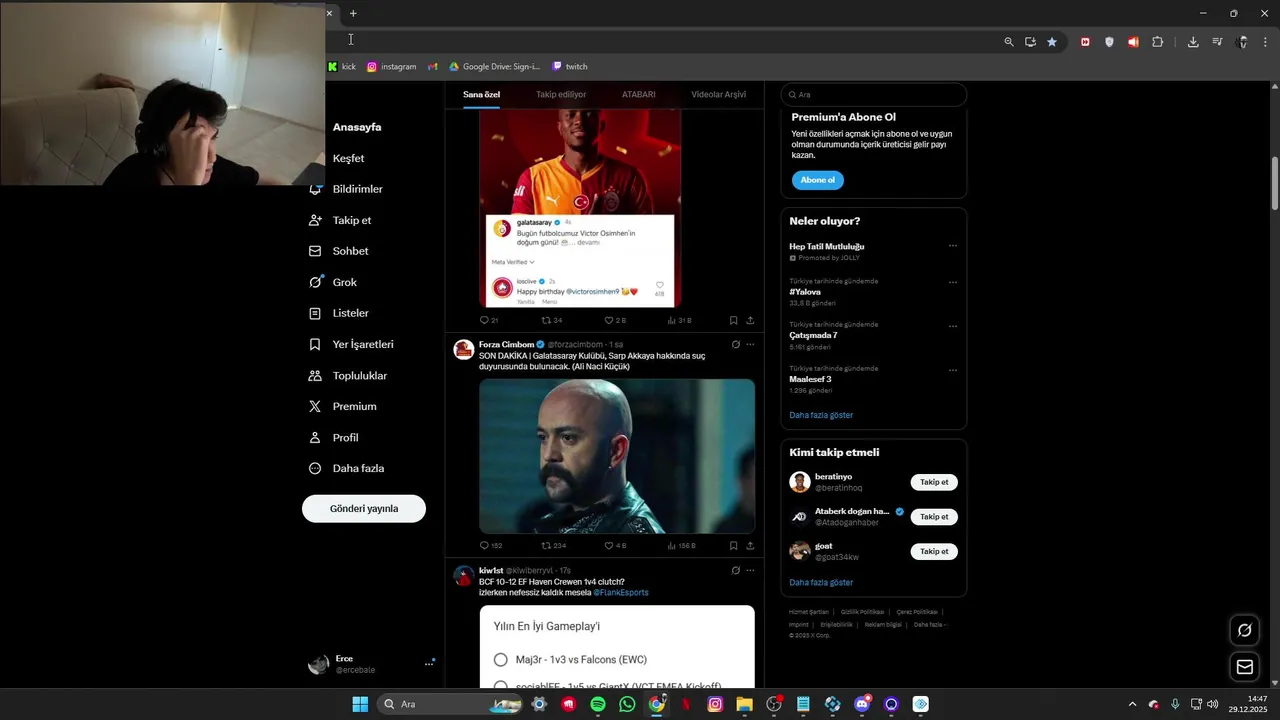Go to Anasayfa in the sidebar

pyautogui.click(x=357, y=127)
